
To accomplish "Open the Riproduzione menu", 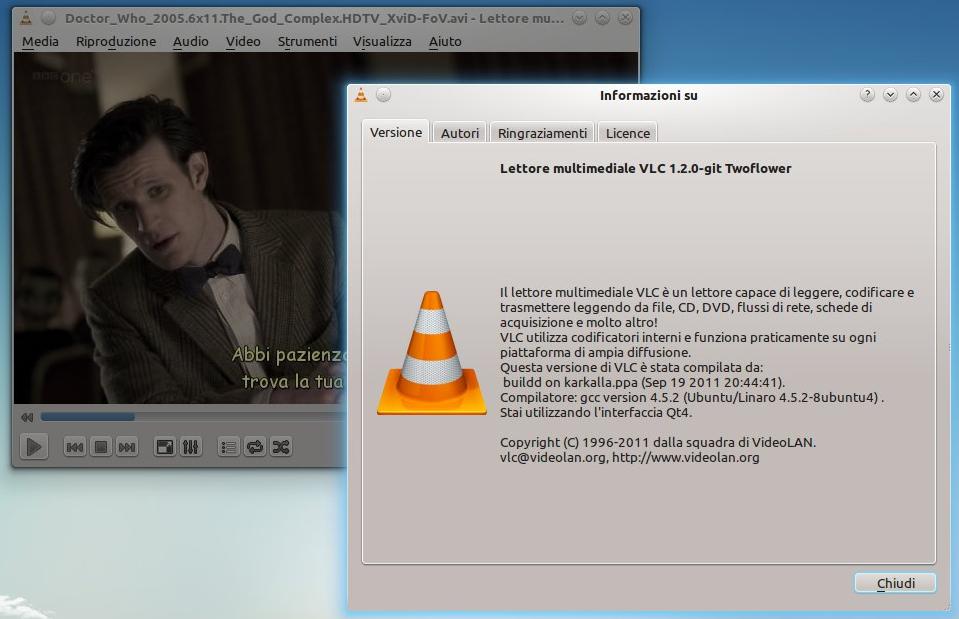I will click(116, 42).
